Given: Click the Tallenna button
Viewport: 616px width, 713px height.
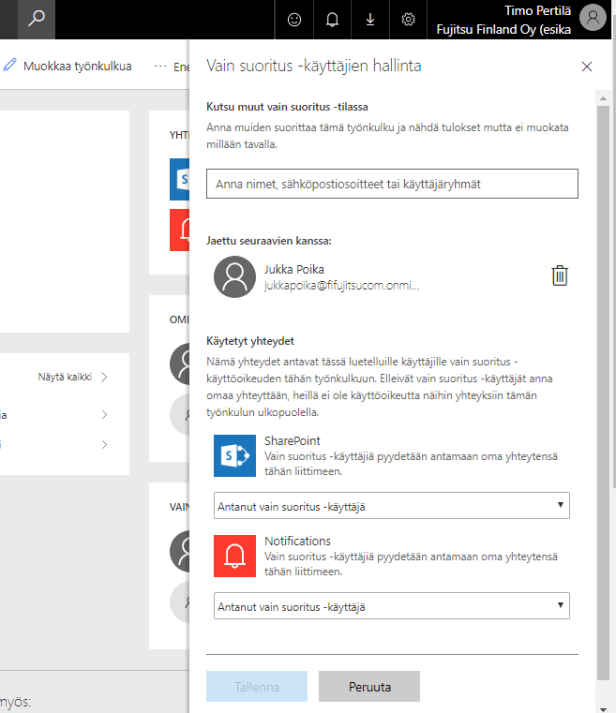Looking at the screenshot, I should 256,687.
